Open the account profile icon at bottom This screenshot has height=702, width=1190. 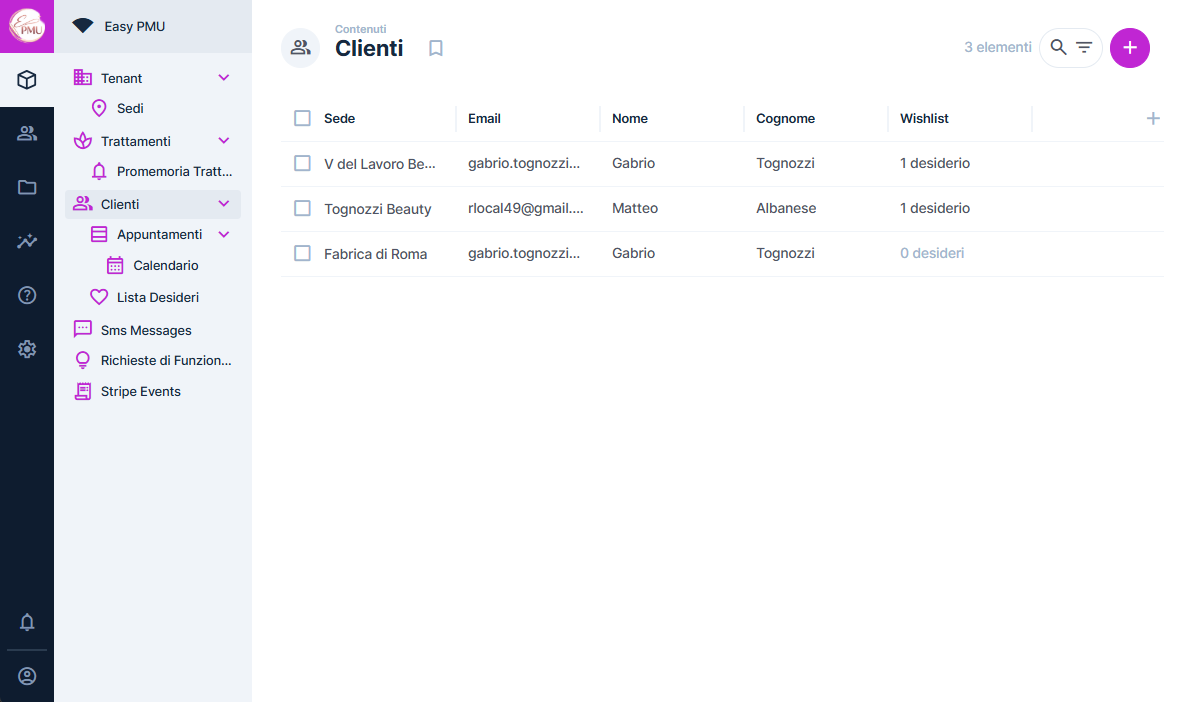pyautogui.click(x=27, y=674)
